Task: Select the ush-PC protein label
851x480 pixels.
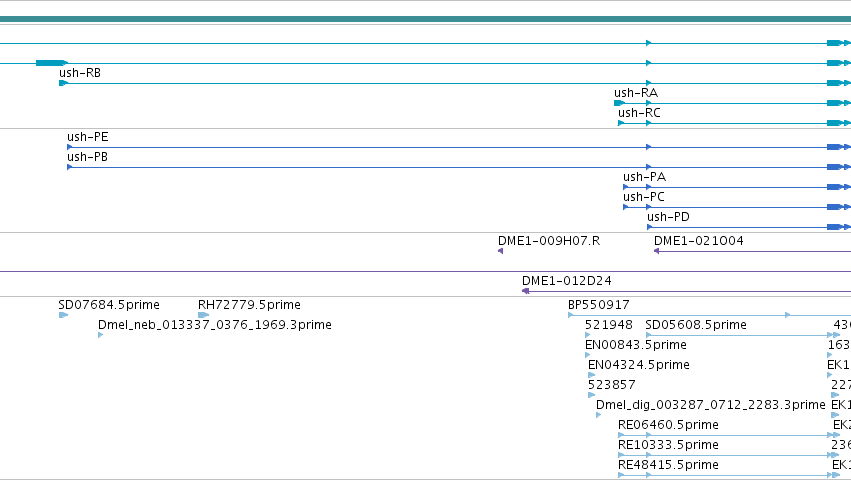Action: (x=644, y=197)
